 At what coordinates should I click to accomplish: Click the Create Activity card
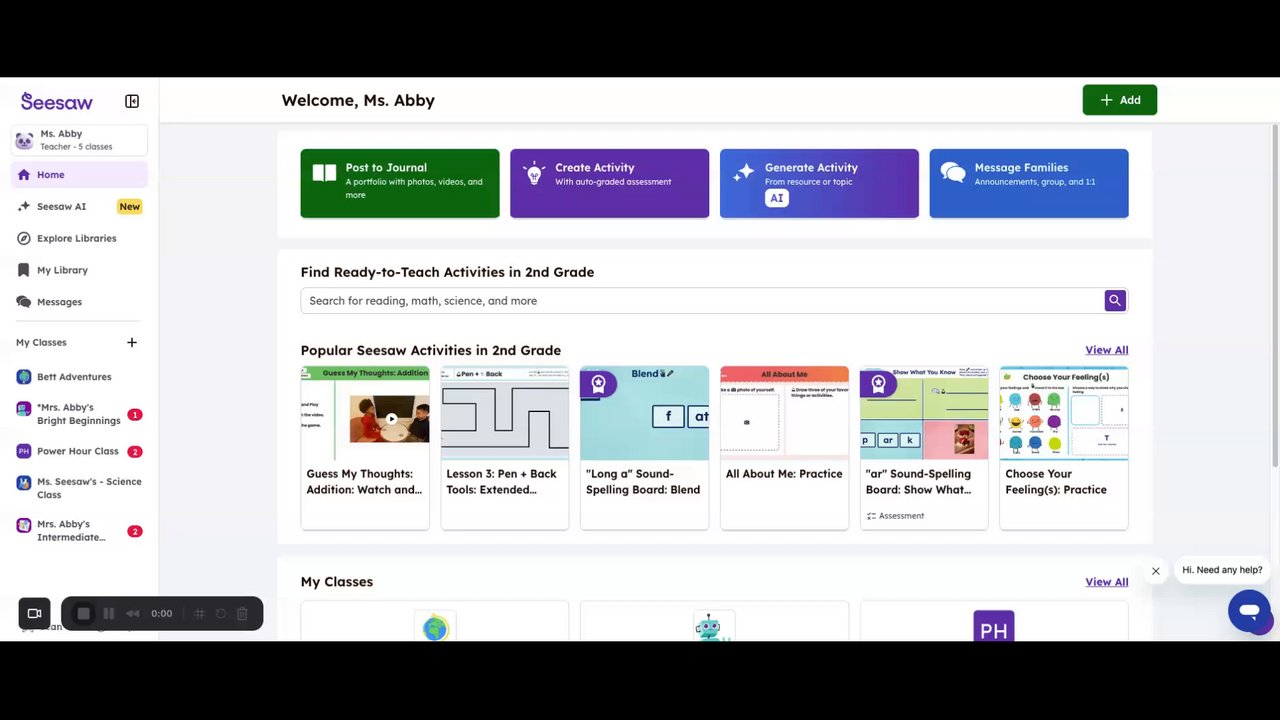tap(609, 183)
